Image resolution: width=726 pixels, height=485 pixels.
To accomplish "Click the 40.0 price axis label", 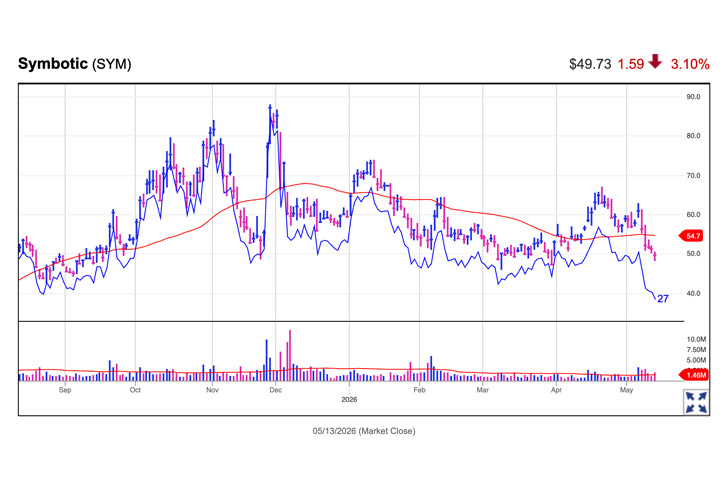I will 693,293.
